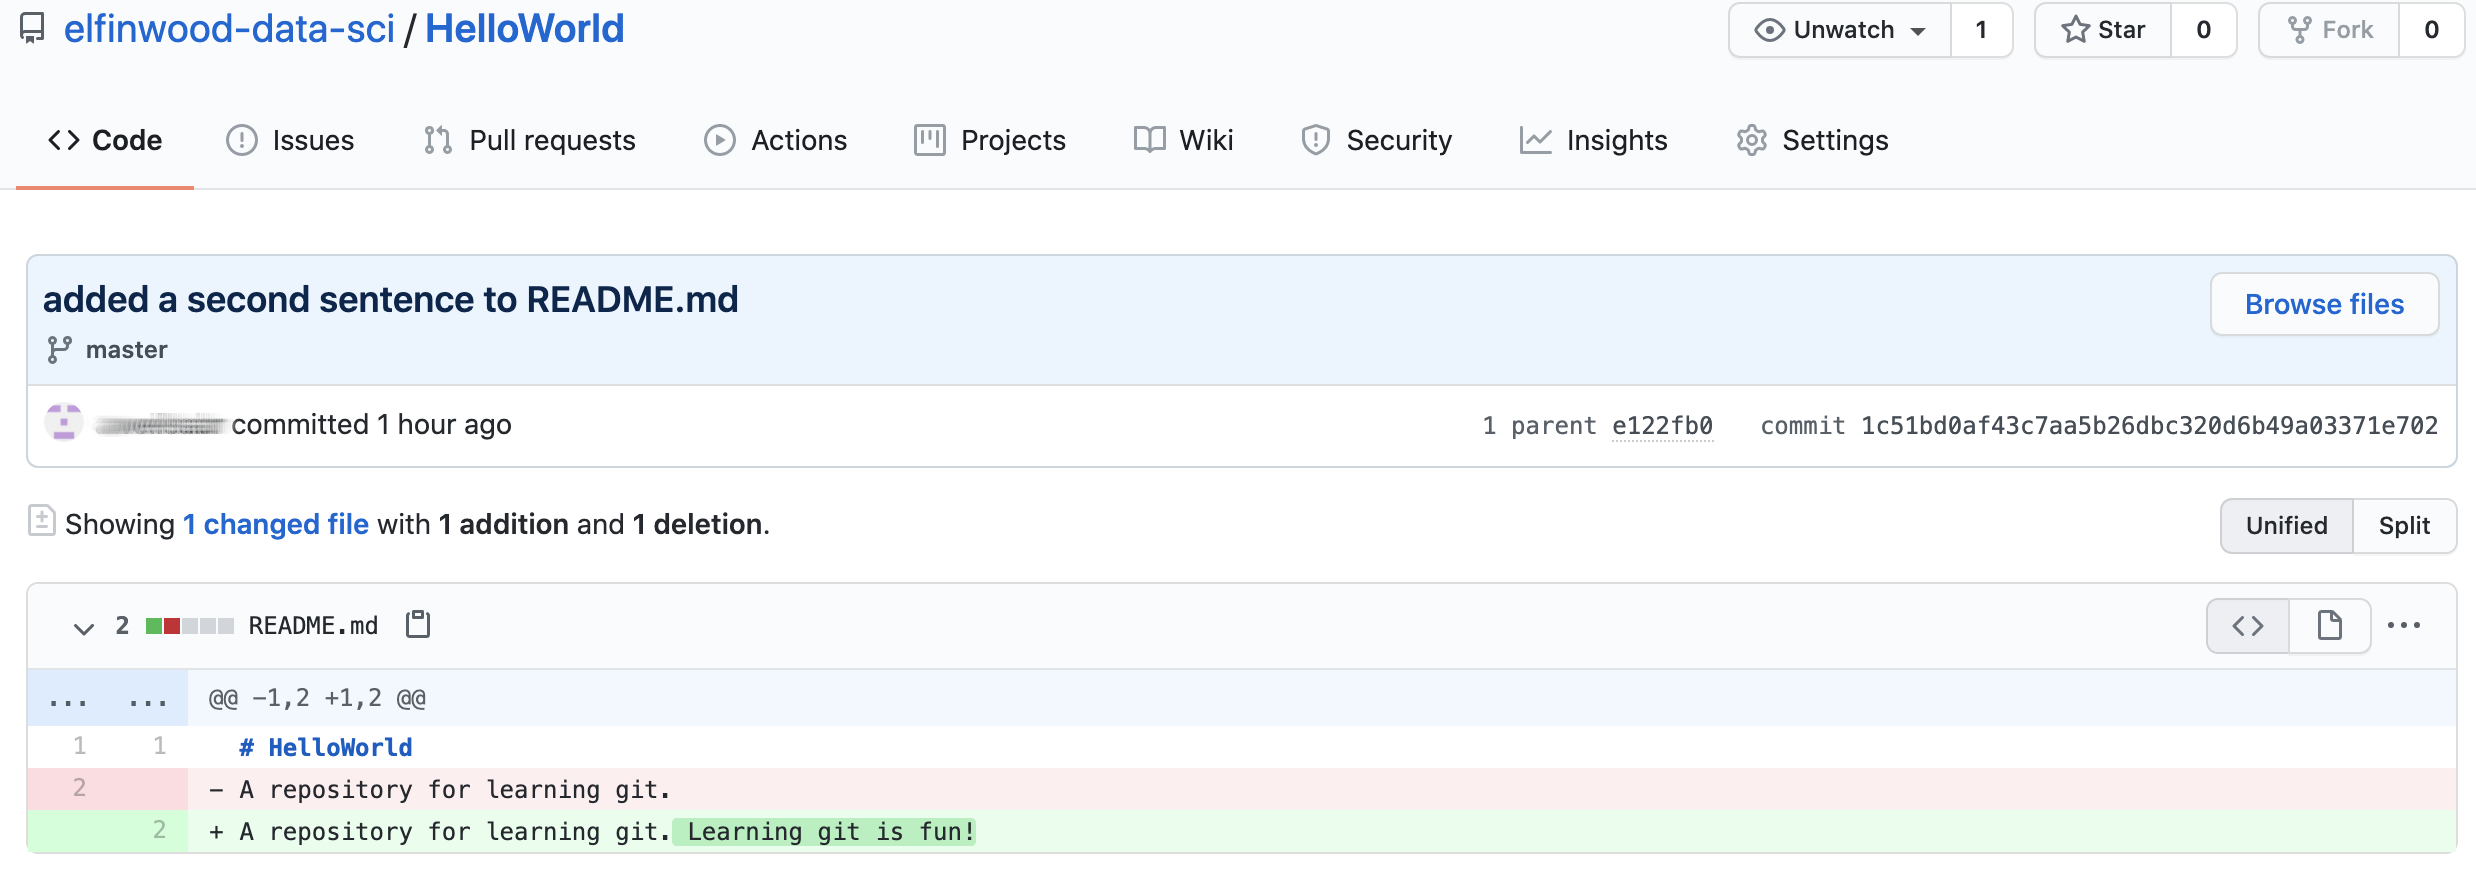The image size is (2476, 874).
Task: Show rich diff with document icon
Action: [2329, 626]
